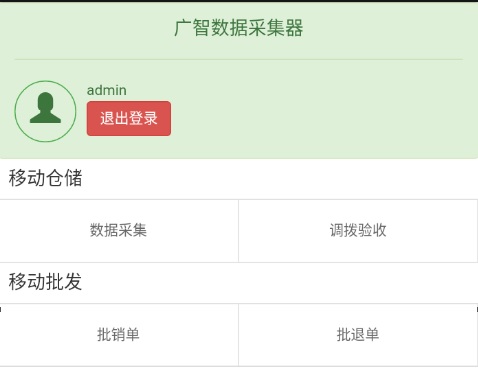Tap the 数据采集 text label
Image resolution: width=478 pixels, height=373 pixels.
coord(118,230)
